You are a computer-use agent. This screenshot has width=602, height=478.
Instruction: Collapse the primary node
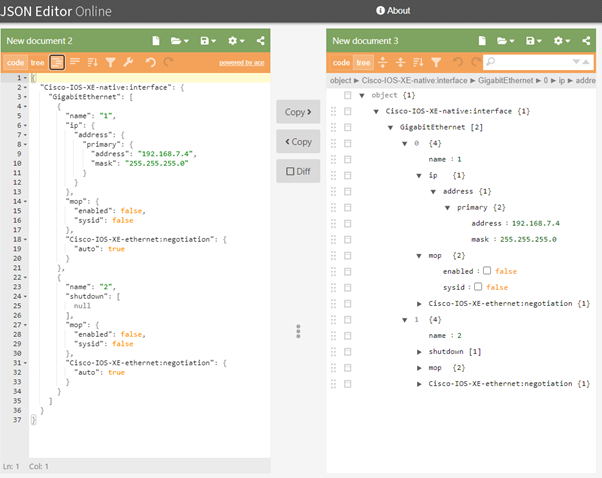pos(448,208)
